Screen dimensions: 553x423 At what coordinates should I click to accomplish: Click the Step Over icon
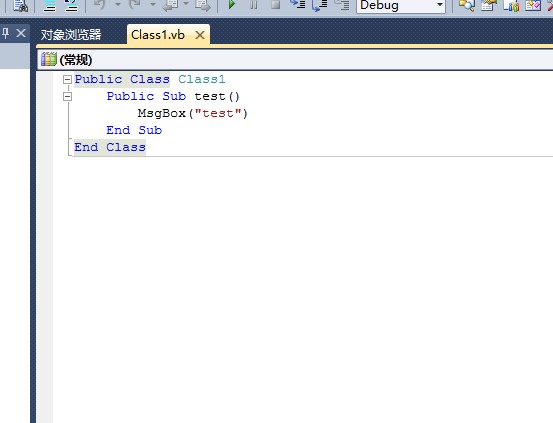tap(320, 5)
